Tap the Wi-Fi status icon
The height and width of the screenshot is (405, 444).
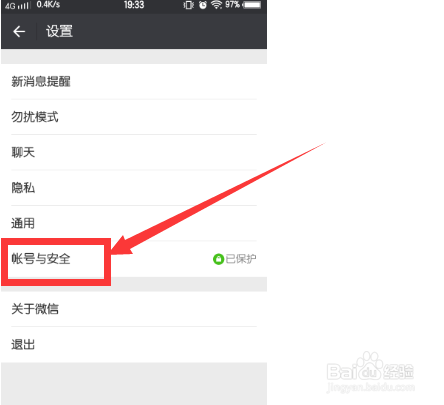[x=216, y=5]
